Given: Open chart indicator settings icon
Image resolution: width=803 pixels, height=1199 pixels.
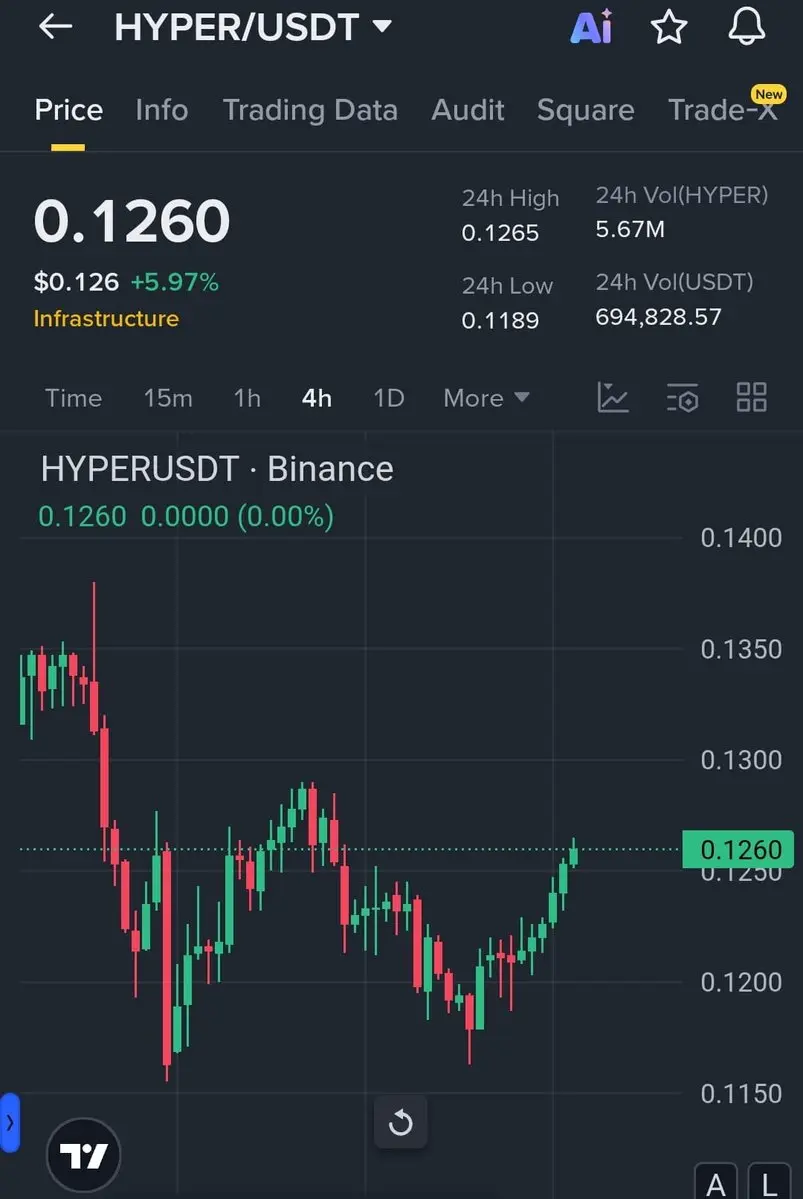Looking at the screenshot, I should point(682,398).
